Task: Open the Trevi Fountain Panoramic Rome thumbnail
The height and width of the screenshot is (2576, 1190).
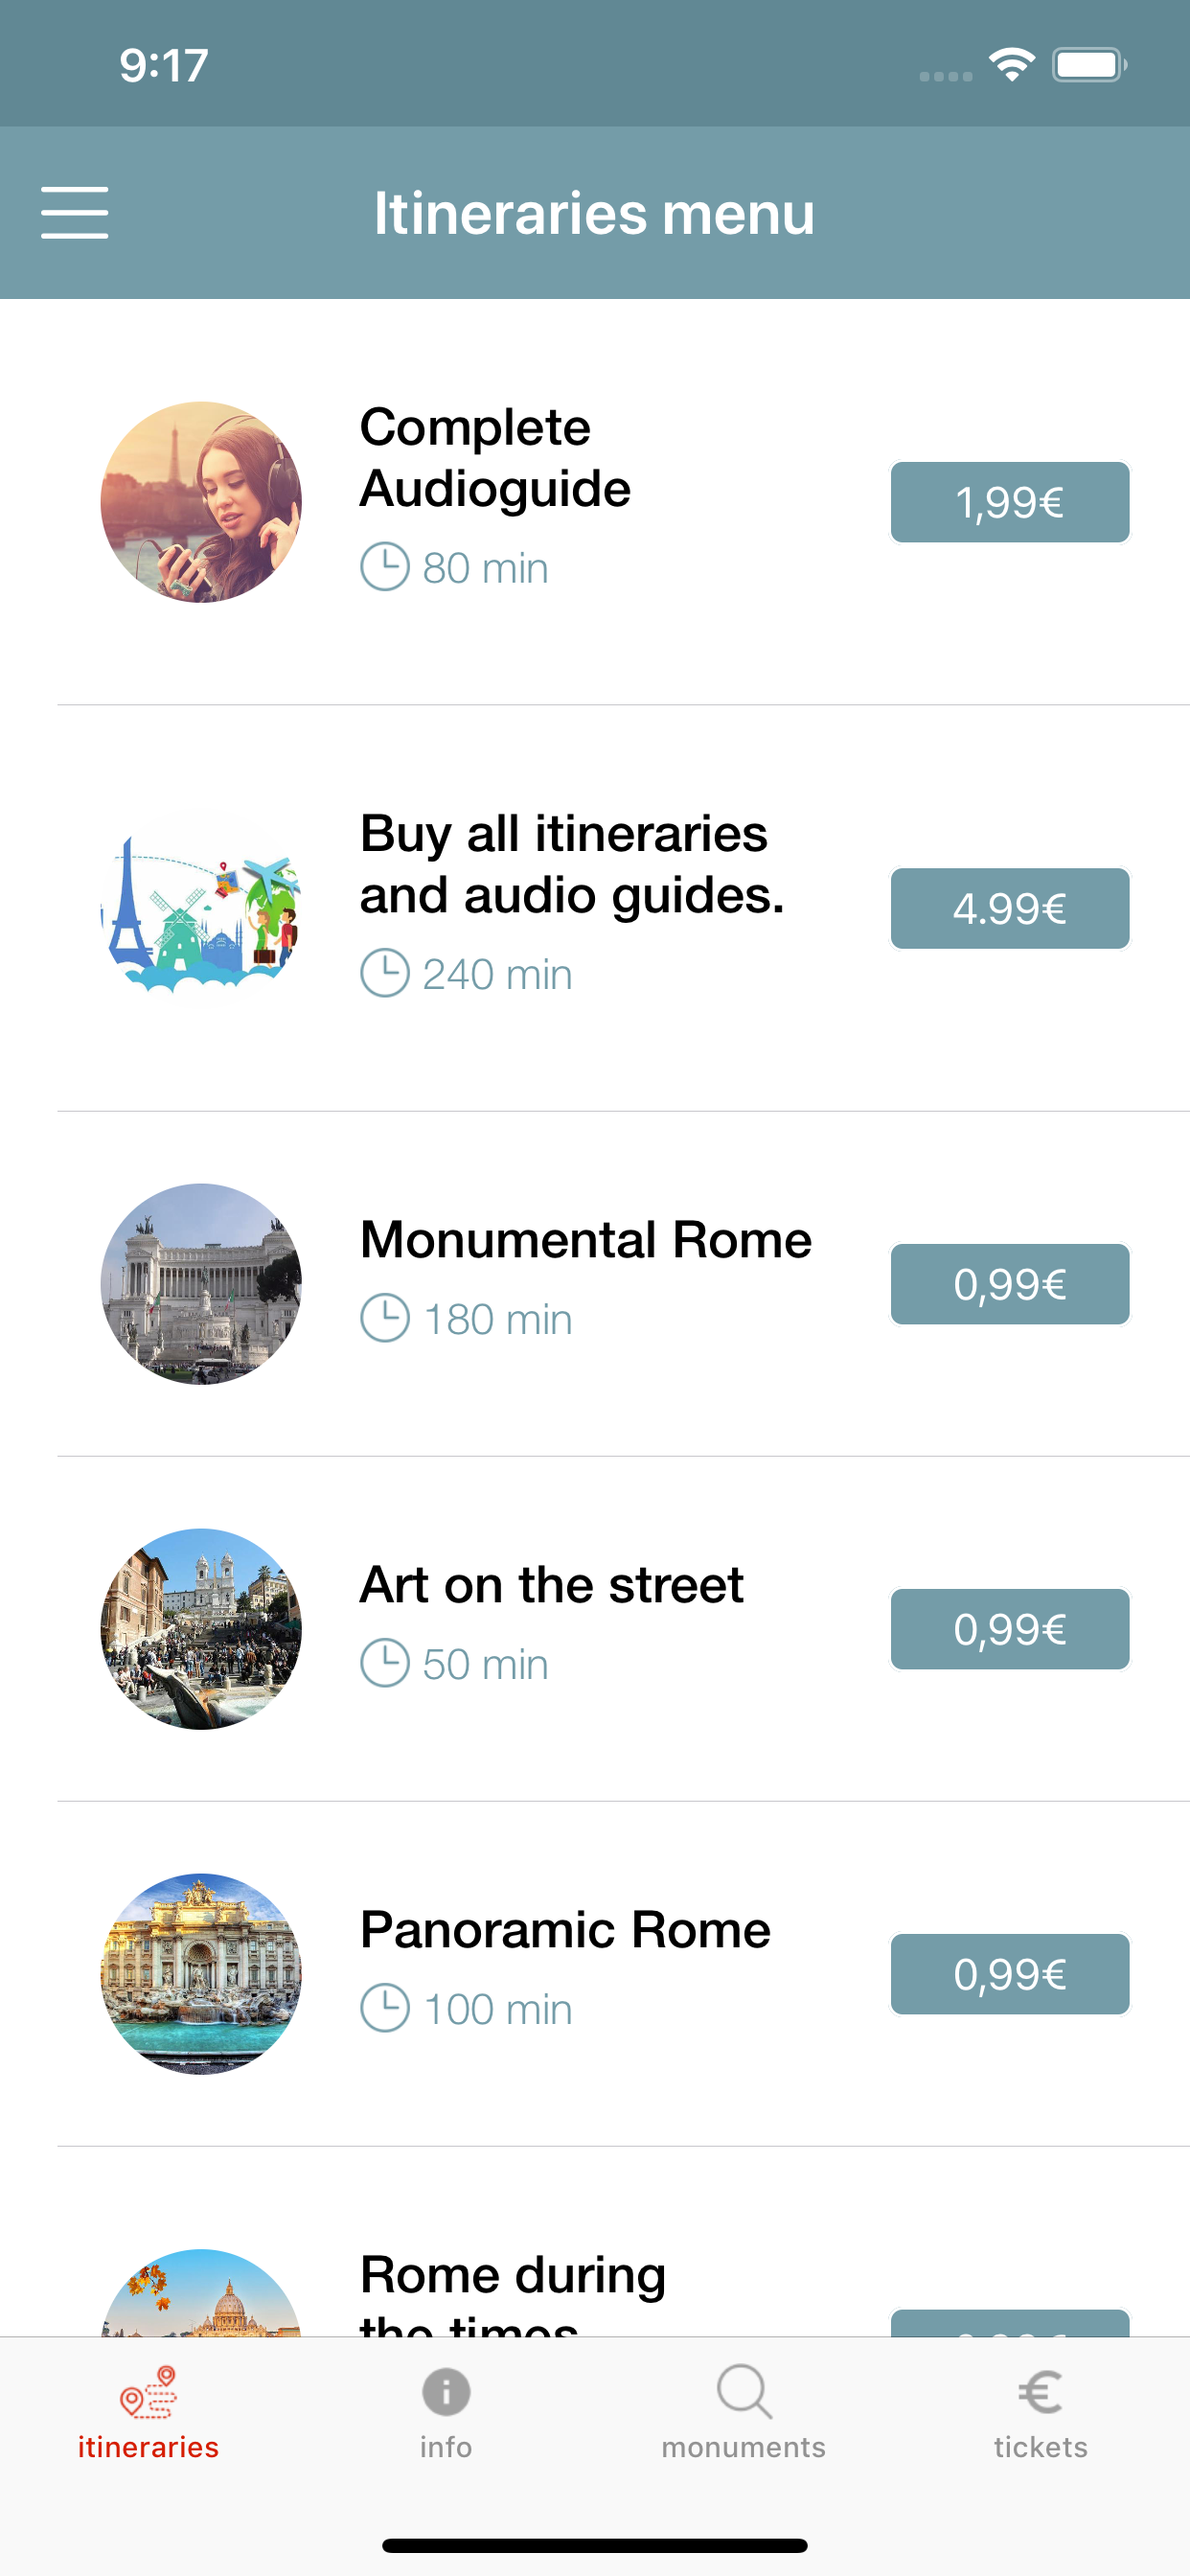Action: coord(201,1974)
